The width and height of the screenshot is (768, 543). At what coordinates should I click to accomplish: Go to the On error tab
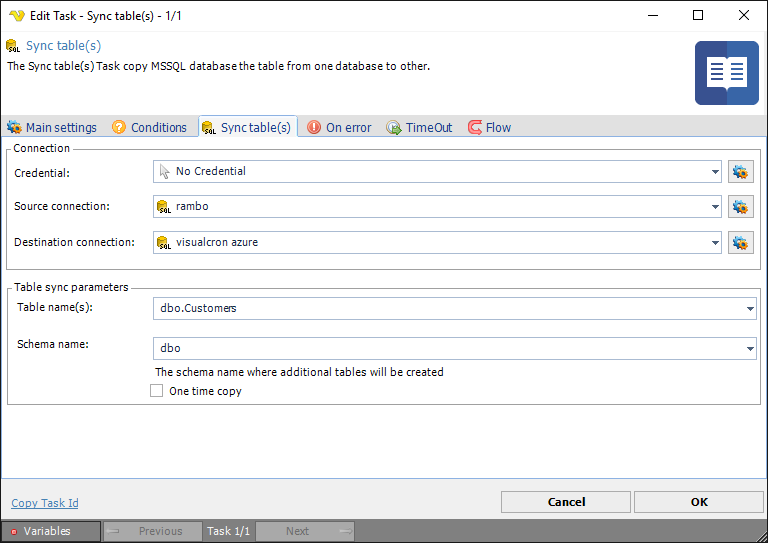click(x=339, y=127)
